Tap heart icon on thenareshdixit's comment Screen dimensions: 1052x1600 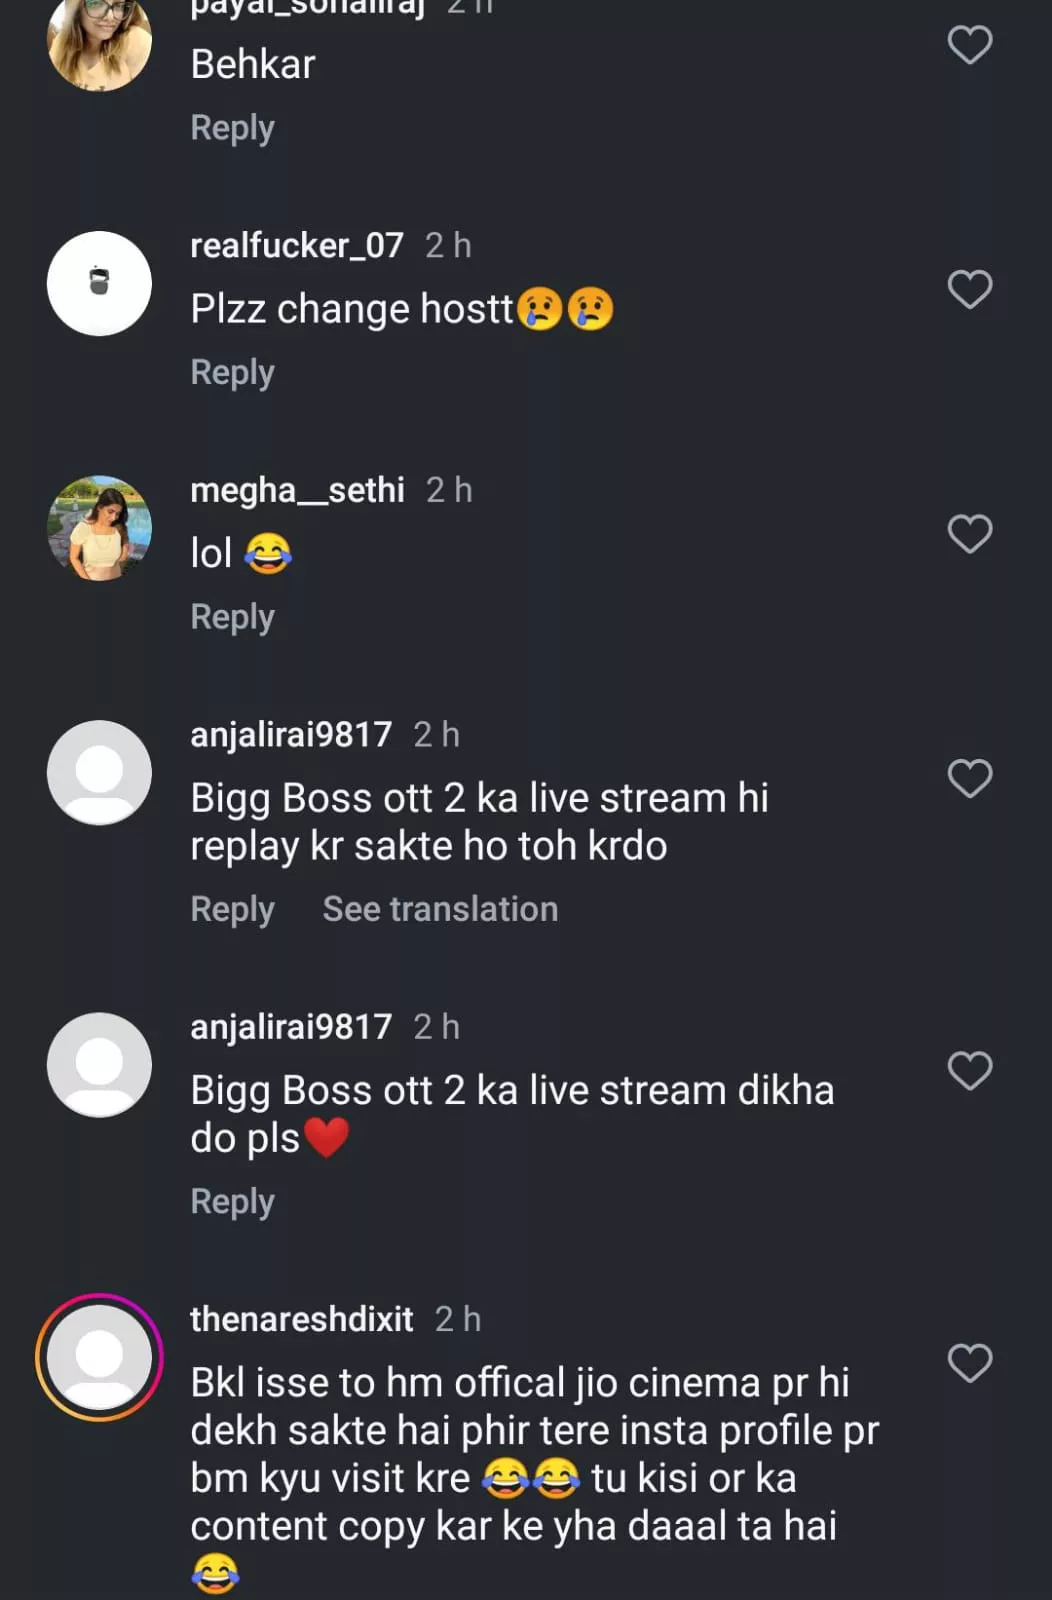[969, 1363]
